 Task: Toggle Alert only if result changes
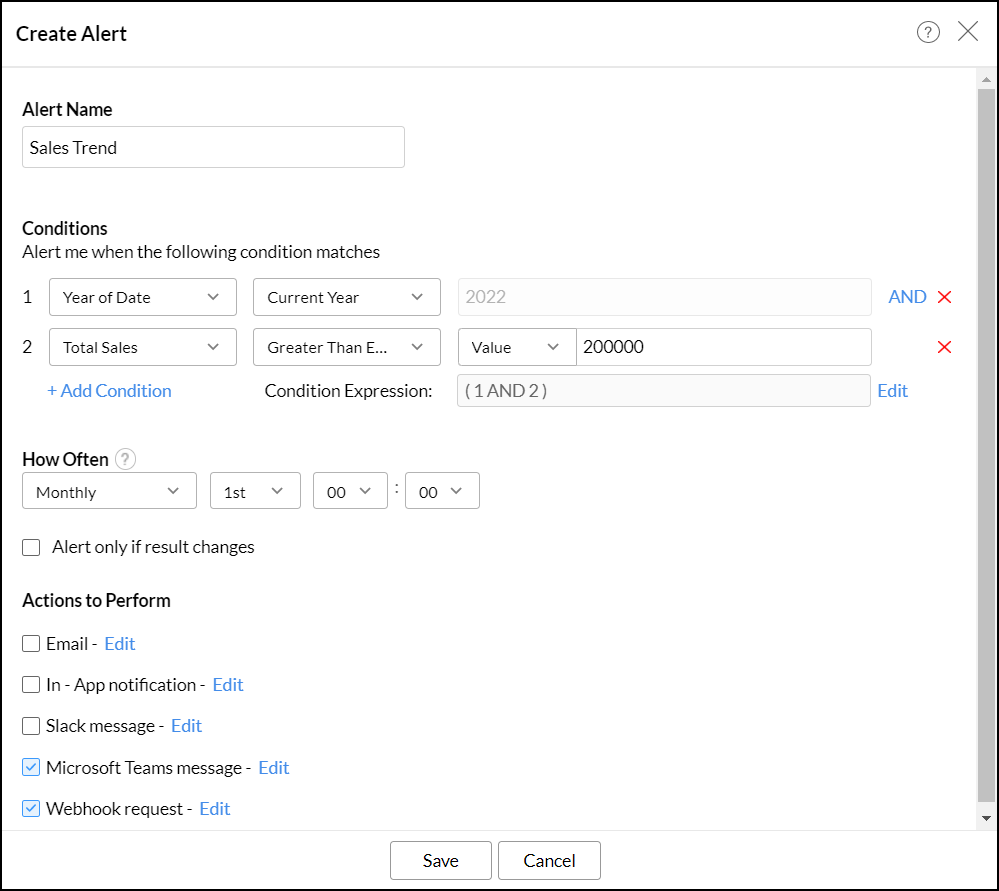pos(31,547)
